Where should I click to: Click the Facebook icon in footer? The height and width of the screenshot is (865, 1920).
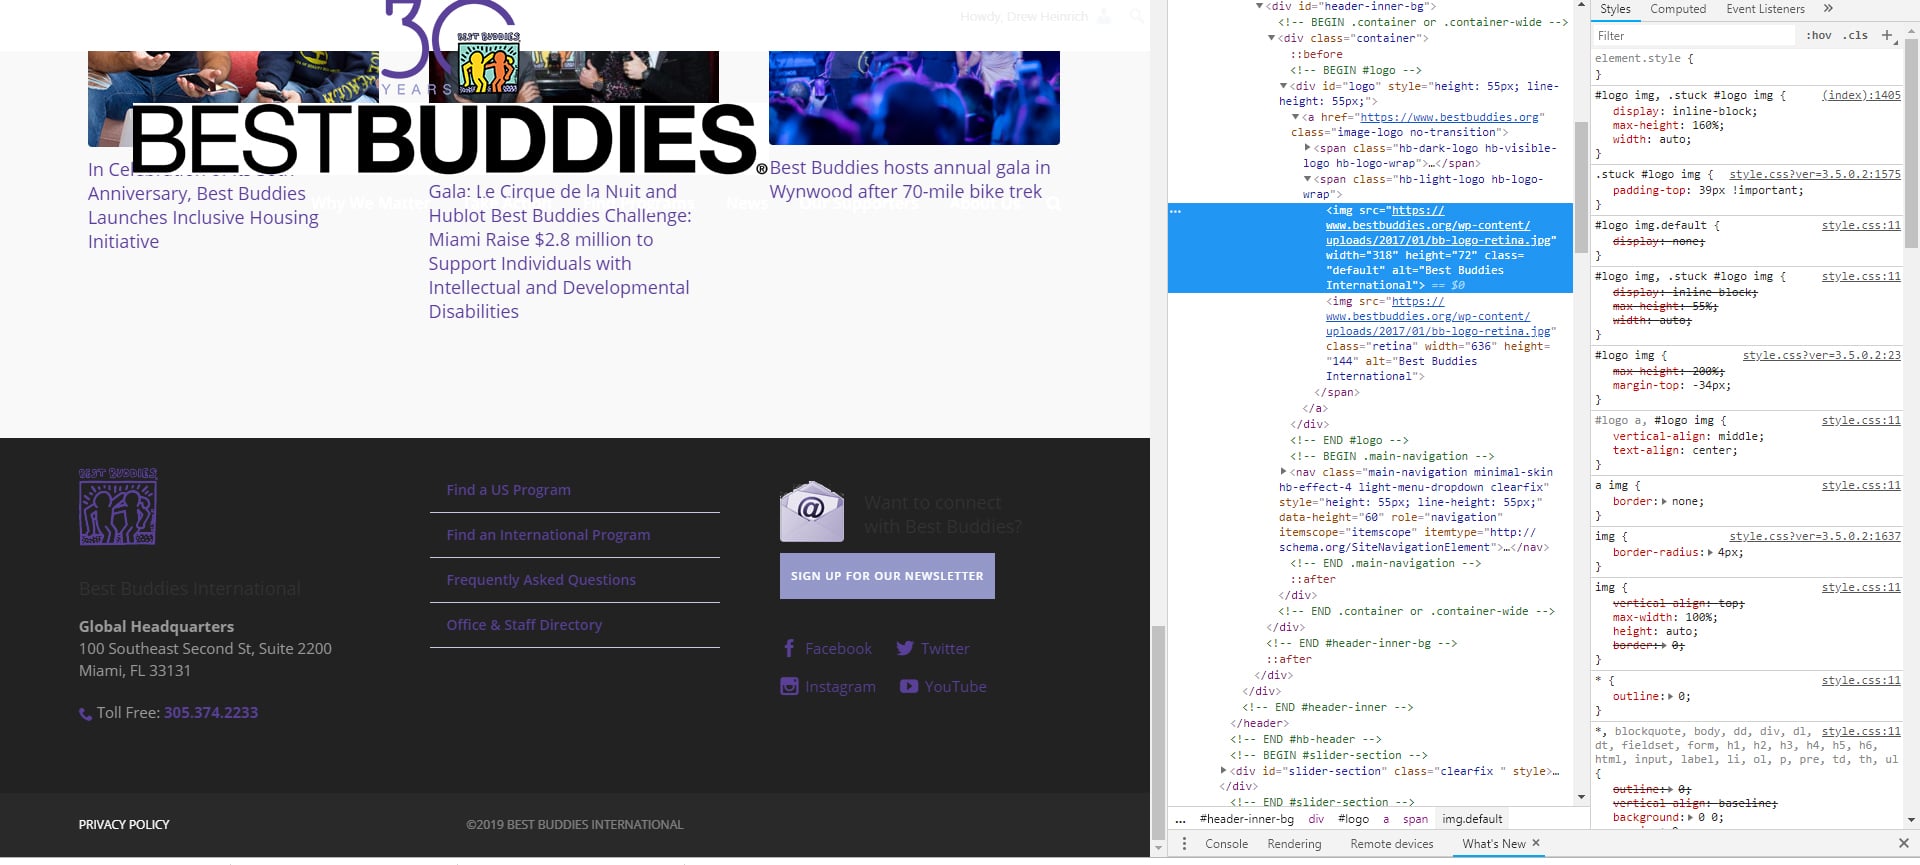tap(789, 649)
